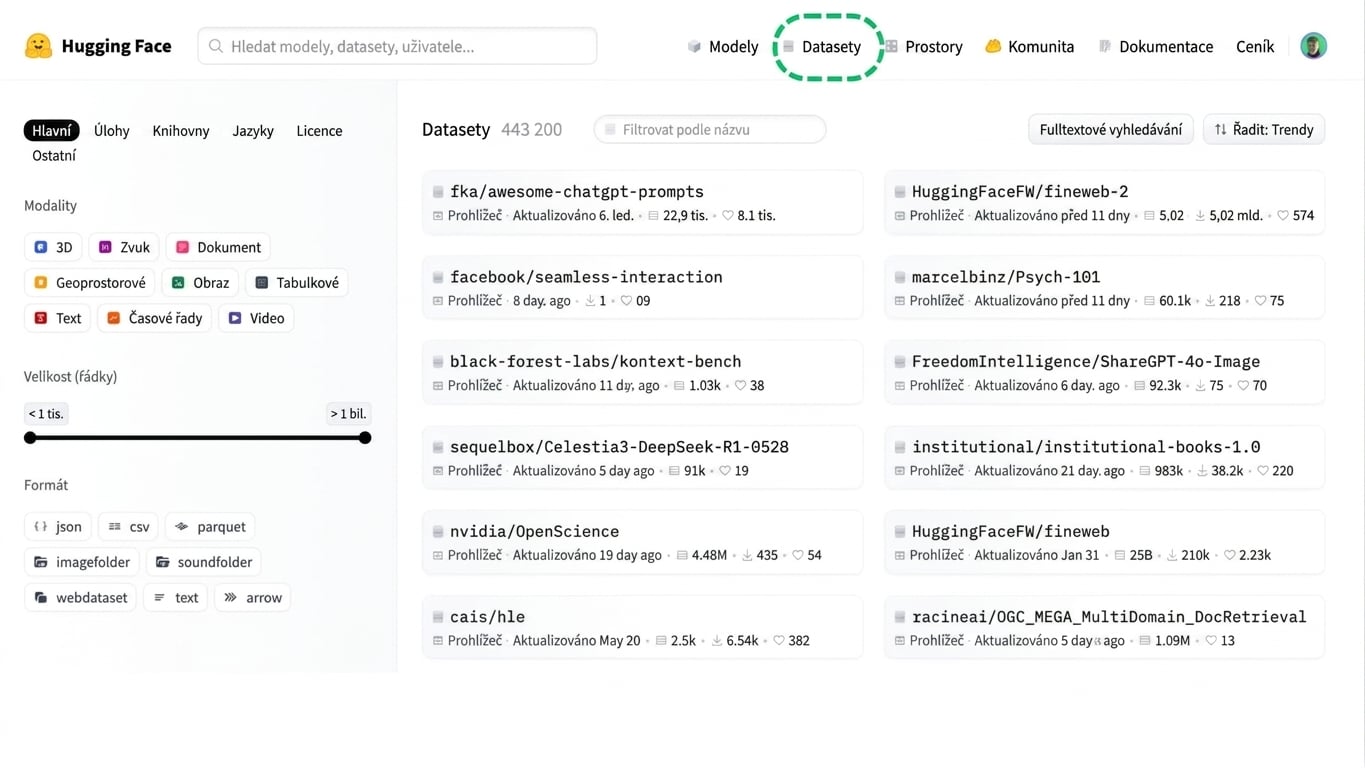
Task: Click the Hugging Face logo emoji
Action: tap(38, 46)
